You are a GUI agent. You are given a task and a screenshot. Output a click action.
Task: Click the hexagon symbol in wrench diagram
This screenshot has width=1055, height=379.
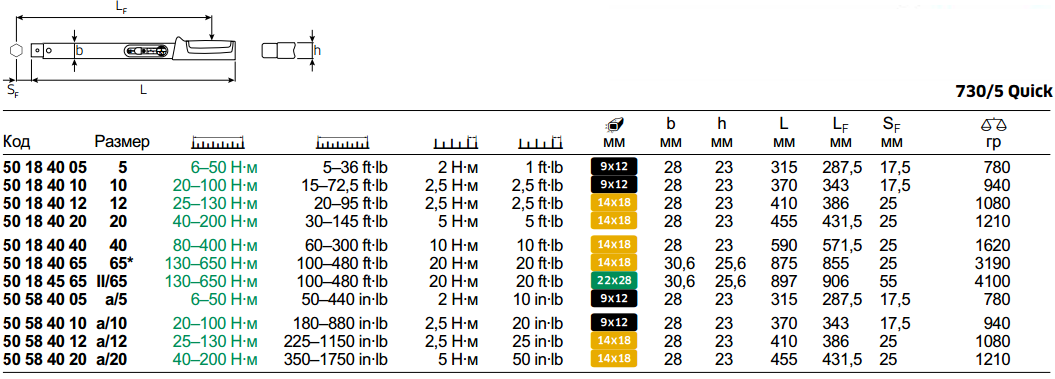tap(16, 50)
